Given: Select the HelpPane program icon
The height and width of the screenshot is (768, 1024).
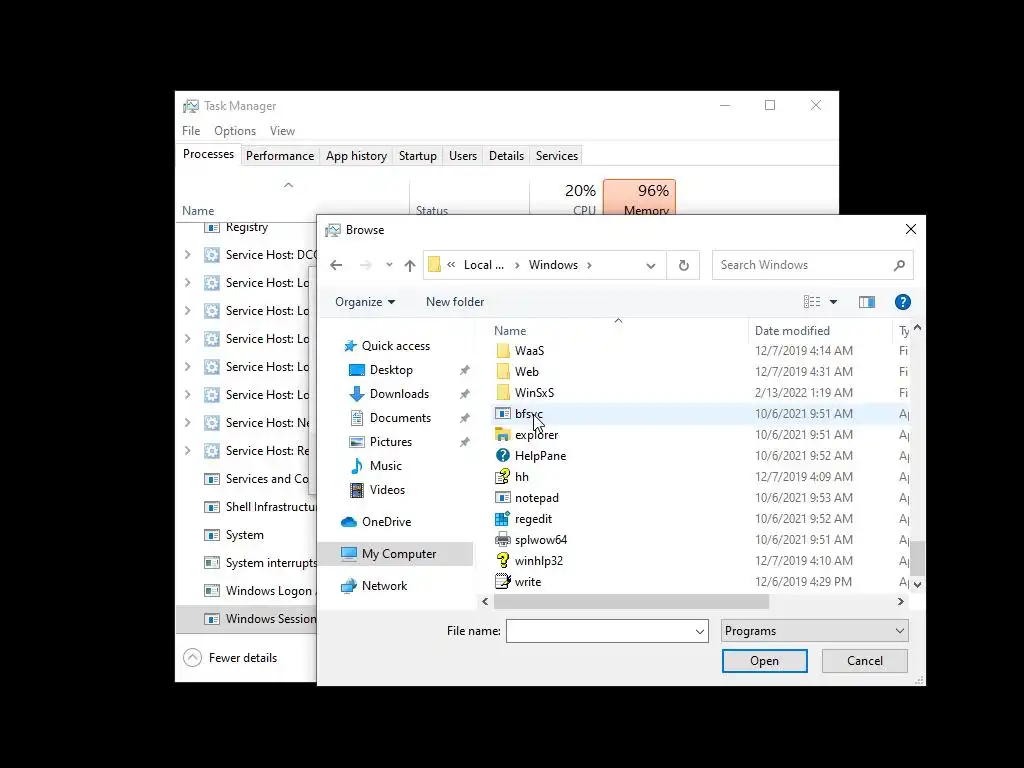Looking at the screenshot, I should pos(503,456).
